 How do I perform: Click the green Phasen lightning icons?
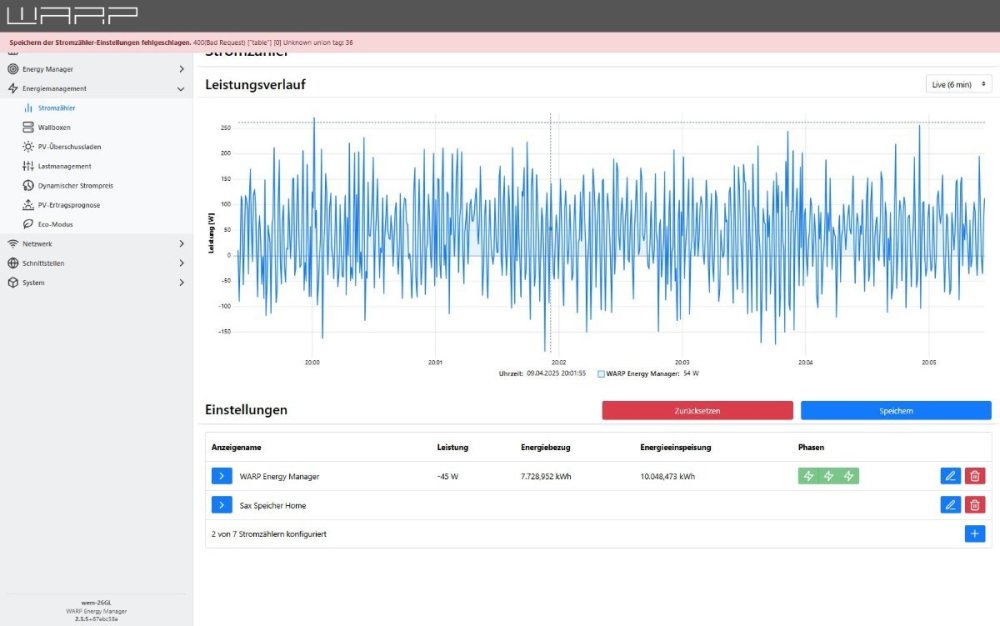(828, 476)
